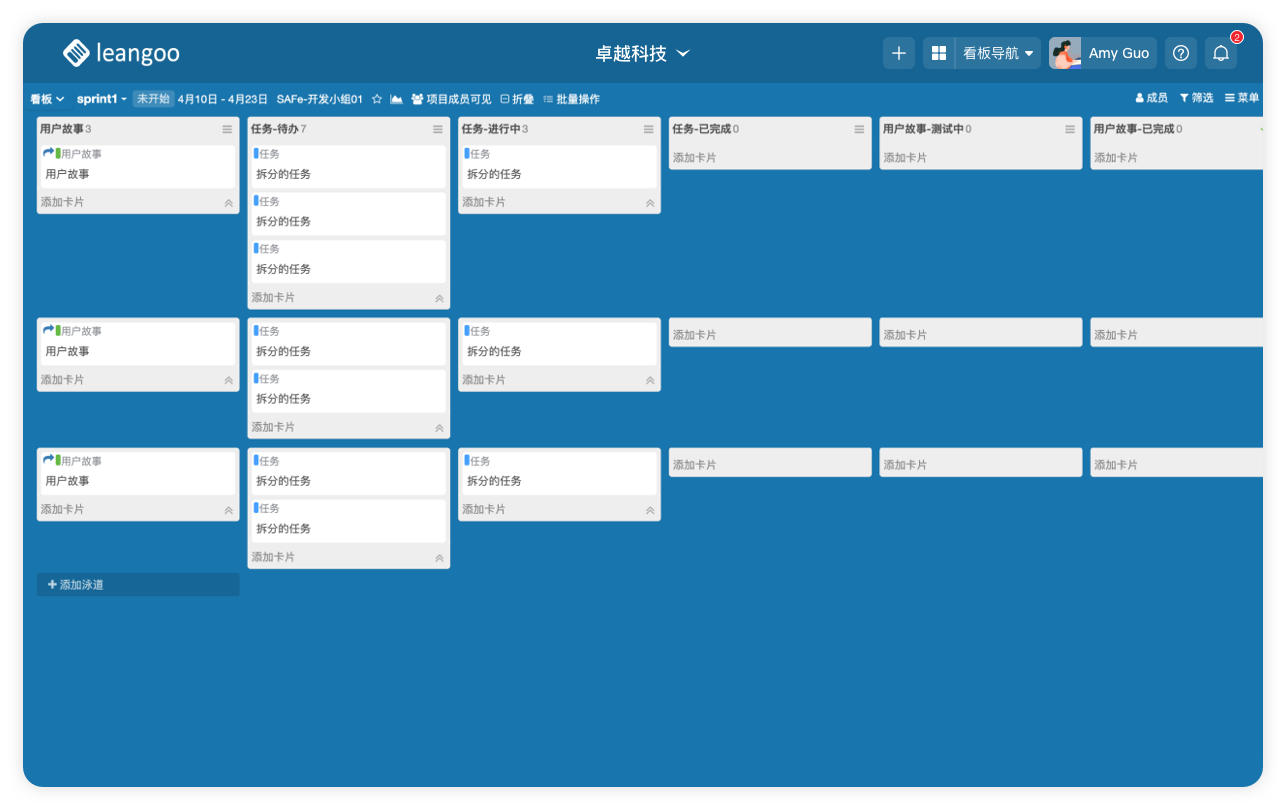Open the 看板 view dropdown

(46, 99)
